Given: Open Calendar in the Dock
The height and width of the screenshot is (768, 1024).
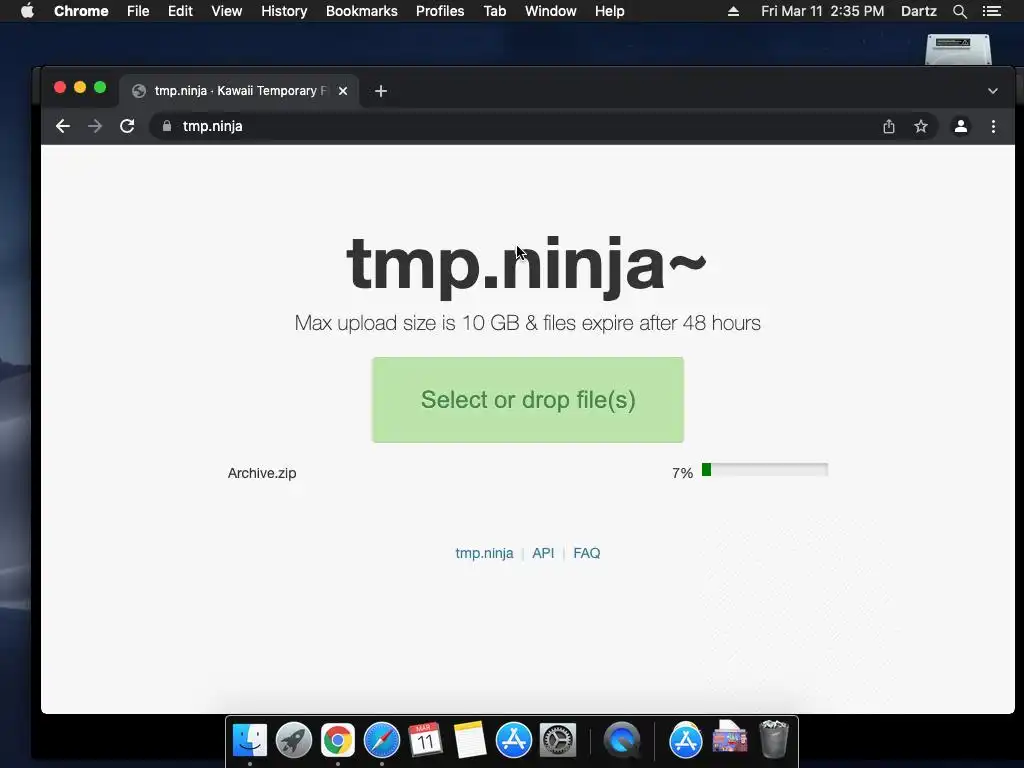Looking at the screenshot, I should (x=425, y=741).
